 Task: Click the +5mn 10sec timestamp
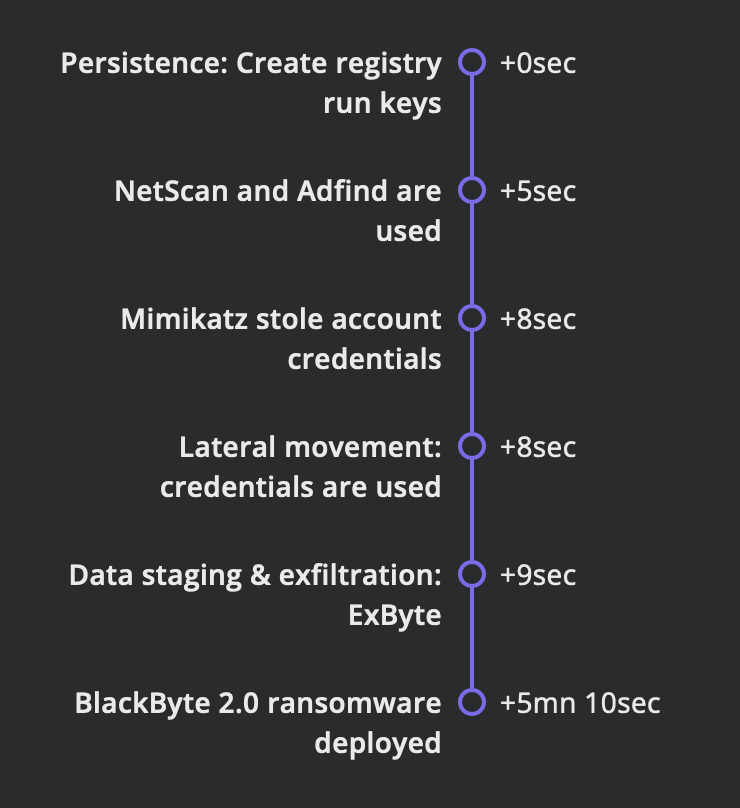[580, 703]
